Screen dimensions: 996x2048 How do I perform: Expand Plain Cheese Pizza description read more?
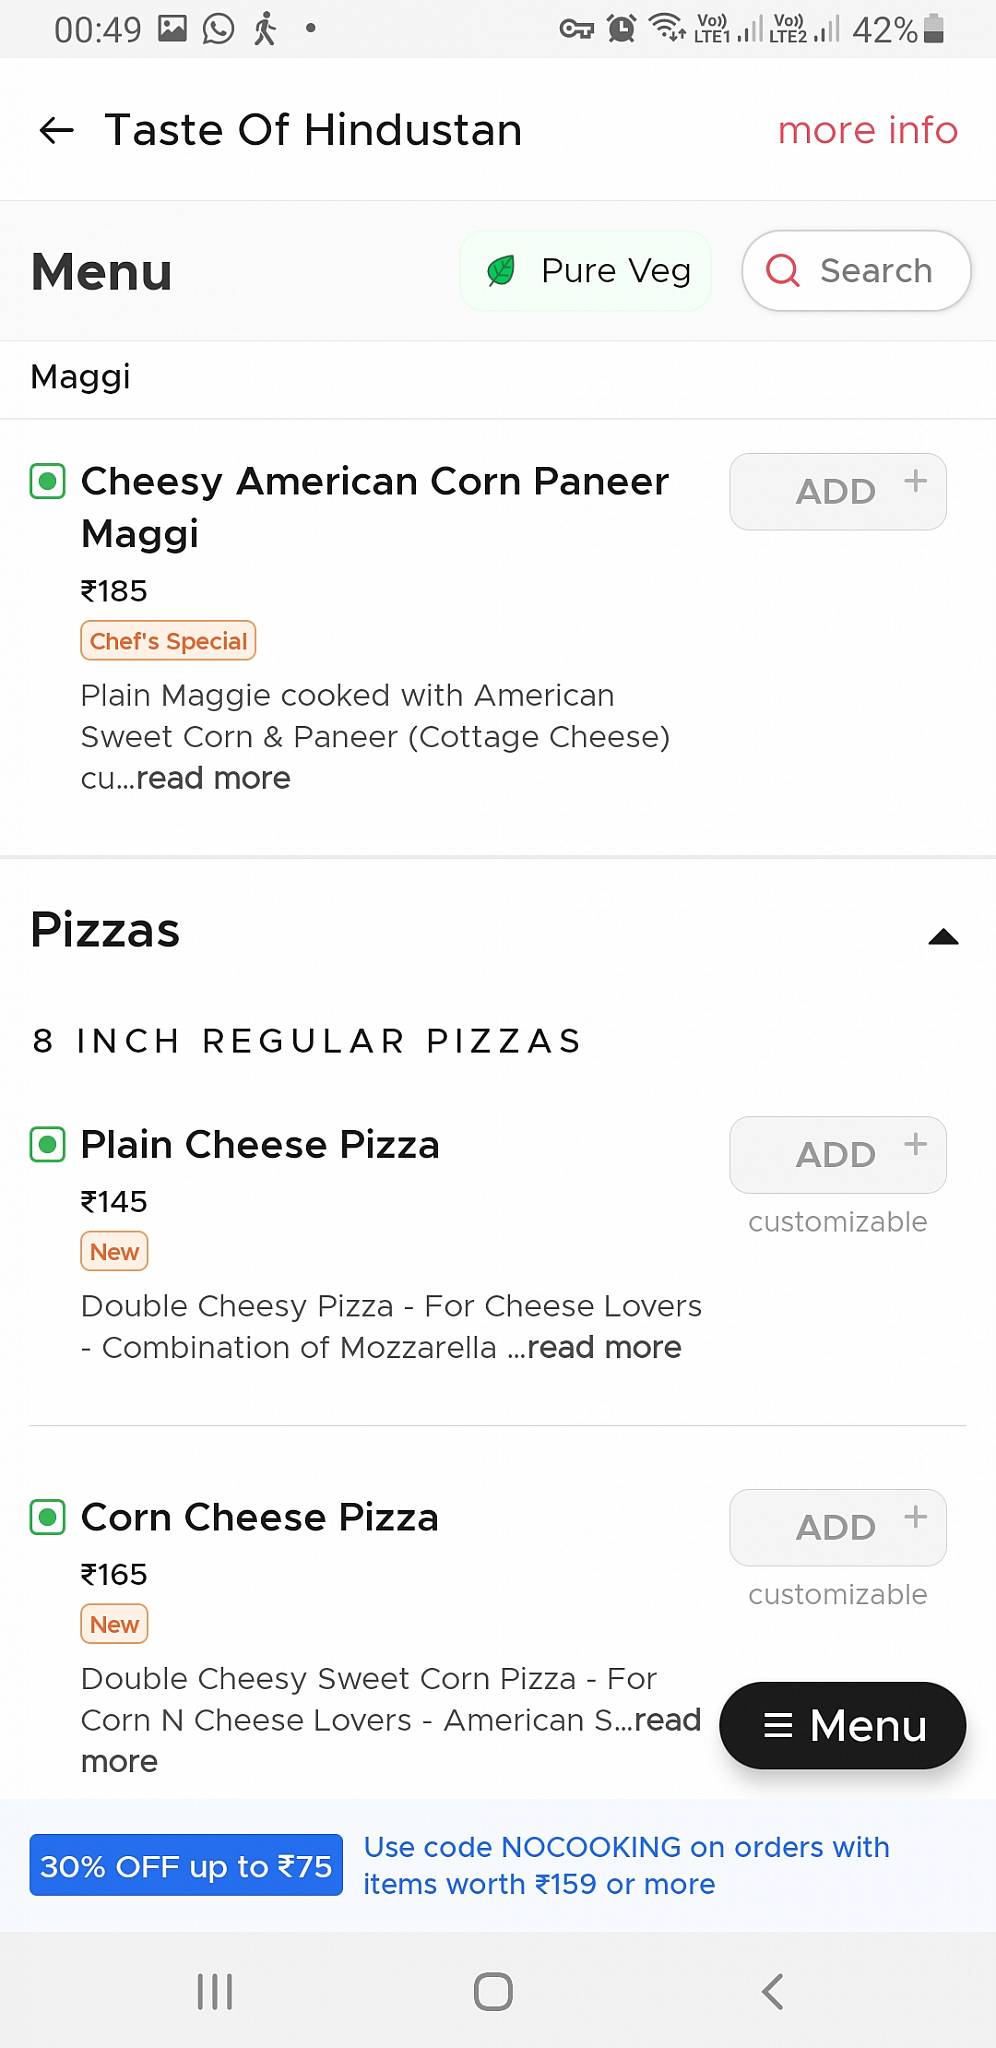click(x=604, y=1347)
